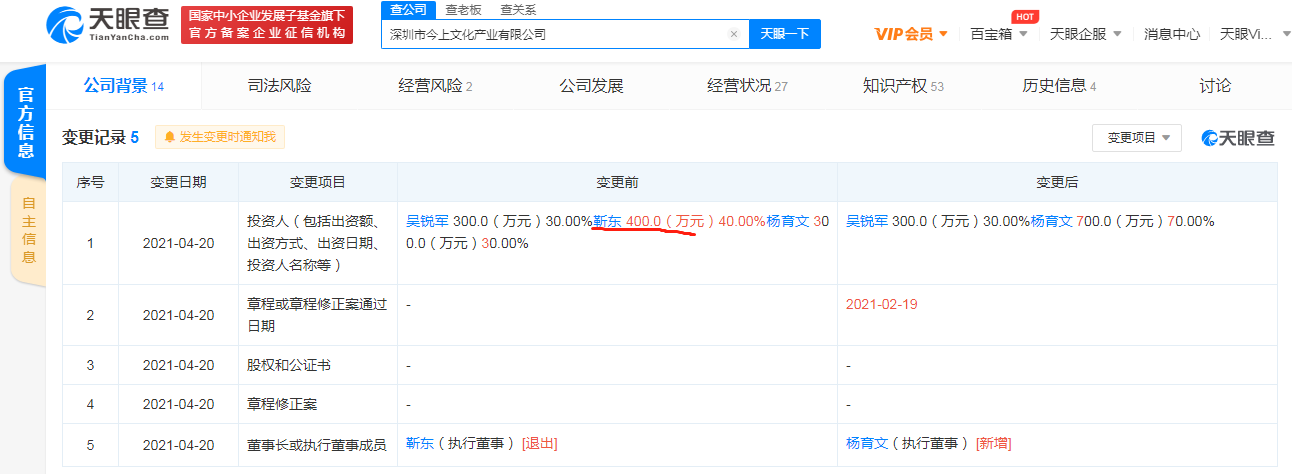Click the 变更前 column header

(x=617, y=182)
